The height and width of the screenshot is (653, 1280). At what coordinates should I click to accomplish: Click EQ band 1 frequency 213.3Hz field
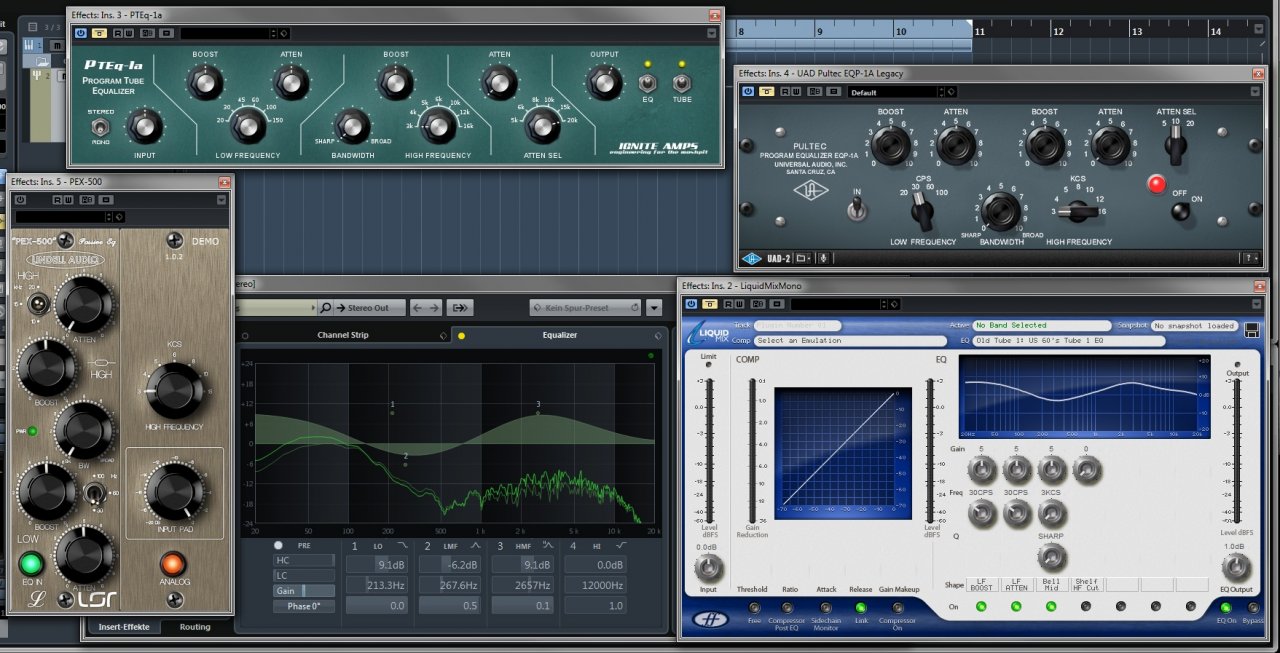(x=376, y=585)
